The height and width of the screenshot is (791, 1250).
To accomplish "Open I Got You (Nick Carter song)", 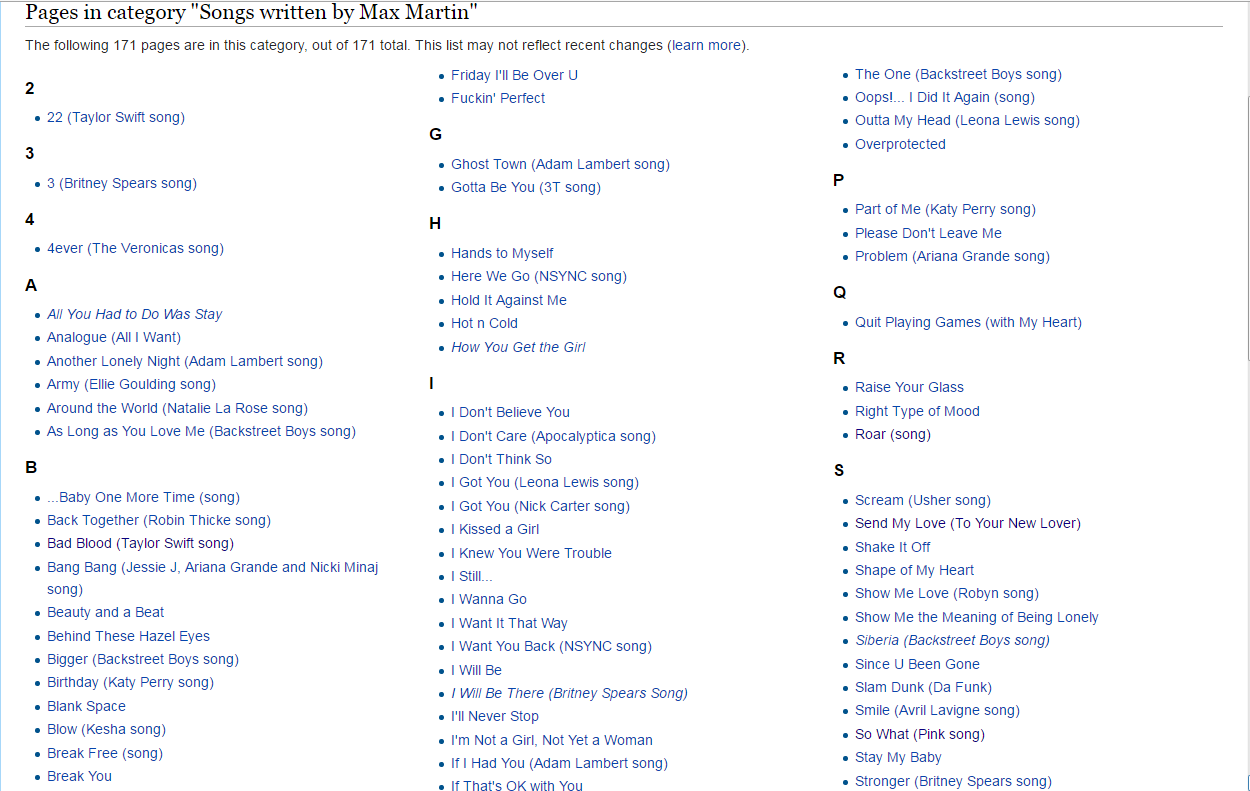I will [540, 506].
